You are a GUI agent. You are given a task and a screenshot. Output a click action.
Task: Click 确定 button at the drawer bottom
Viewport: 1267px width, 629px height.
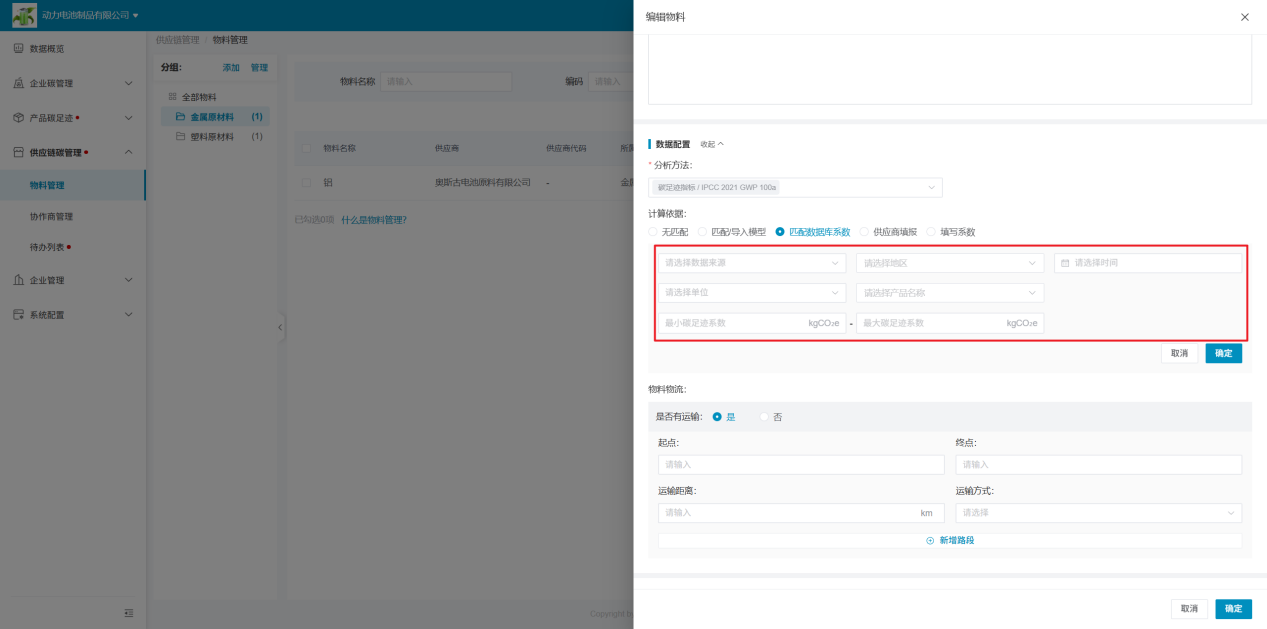(1233, 608)
